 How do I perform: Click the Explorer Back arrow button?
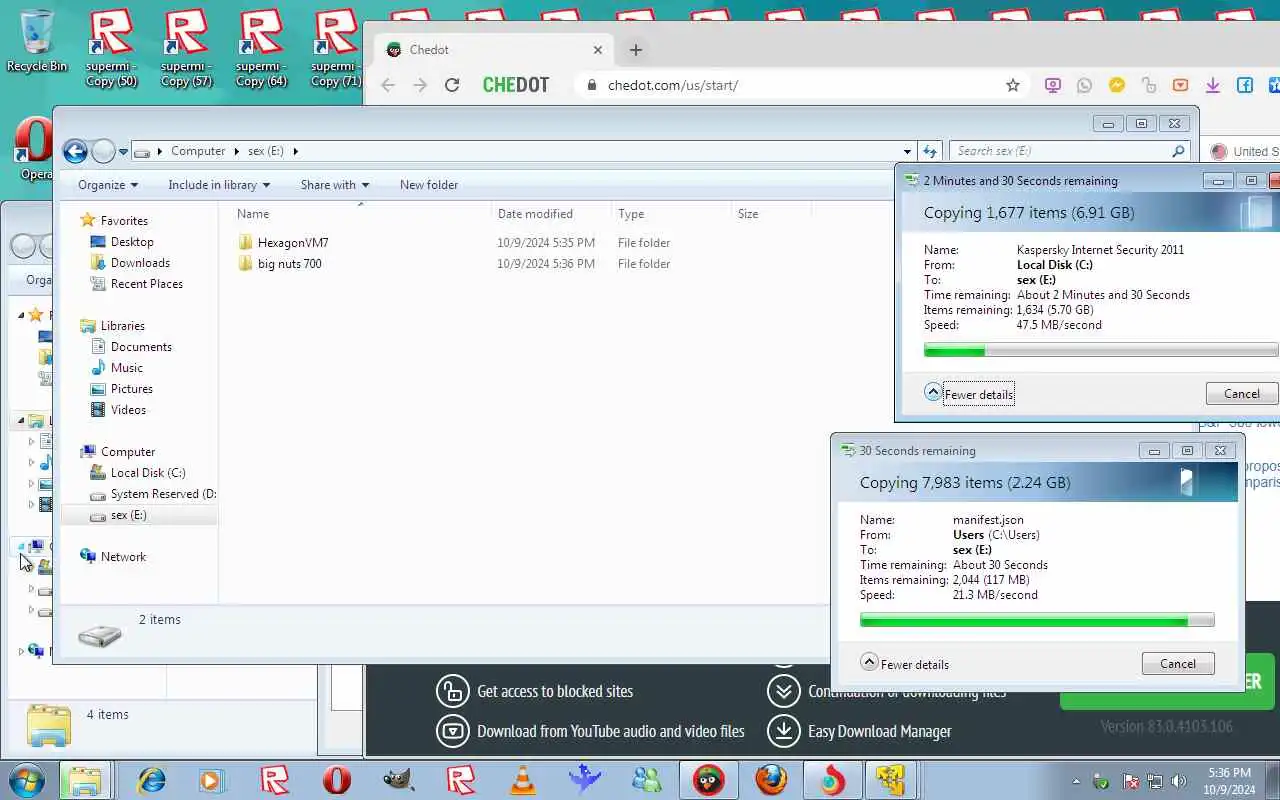[x=75, y=151]
